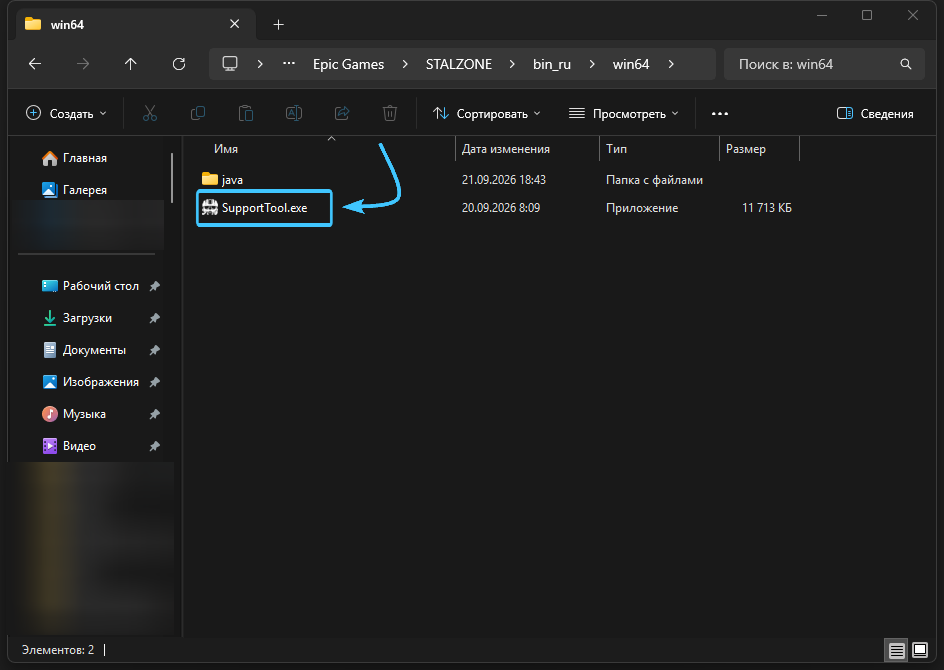Click the Cut scissors icon
The height and width of the screenshot is (670, 944).
(150, 113)
